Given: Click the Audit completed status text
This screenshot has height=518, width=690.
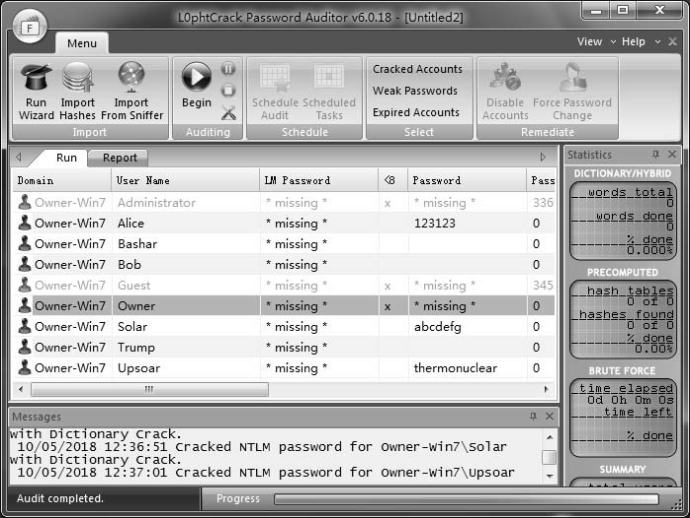Looking at the screenshot, I should pyautogui.click(x=60, y=498).
